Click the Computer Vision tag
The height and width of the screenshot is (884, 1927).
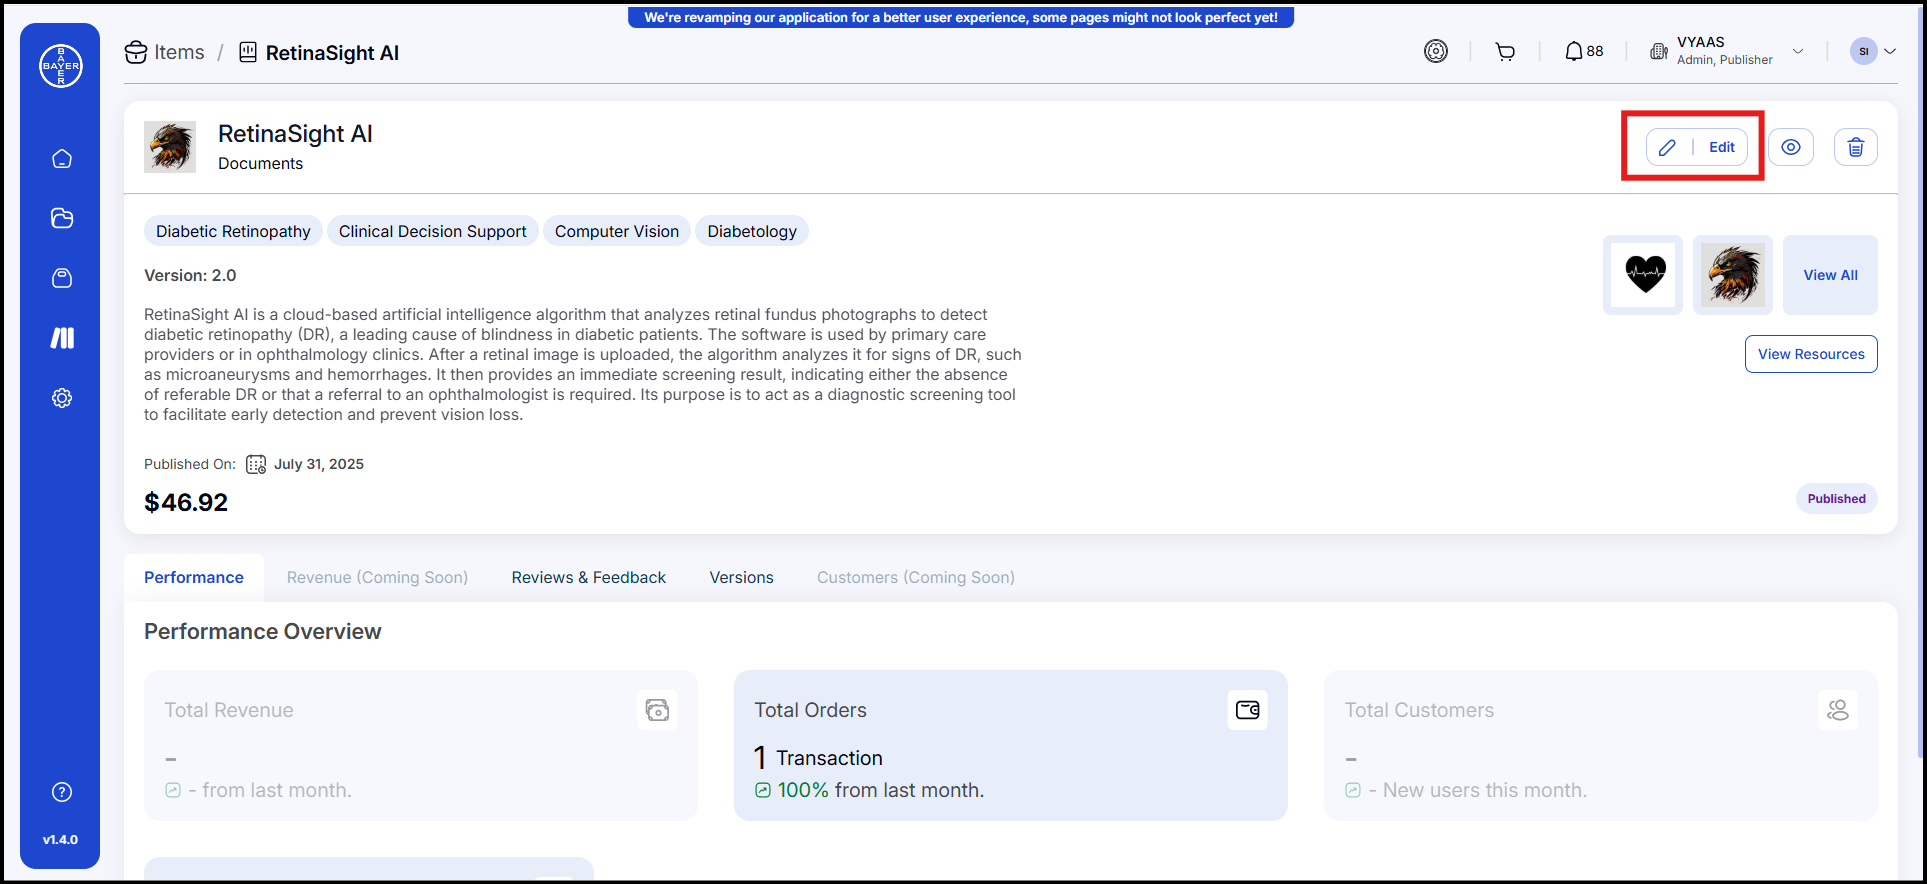617,231
